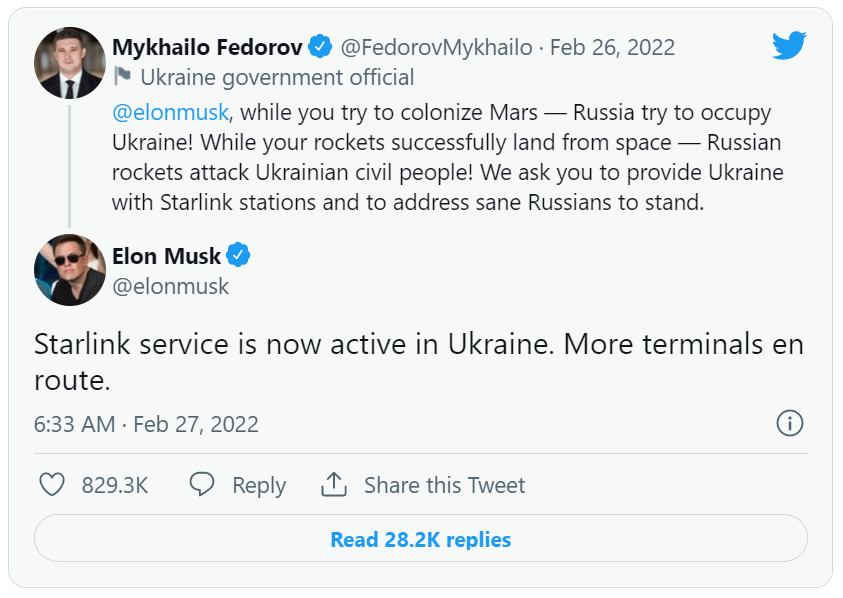Open Read 28.2K replies
This screenshot has height=598, width=843.
click(x=420, y=540)
